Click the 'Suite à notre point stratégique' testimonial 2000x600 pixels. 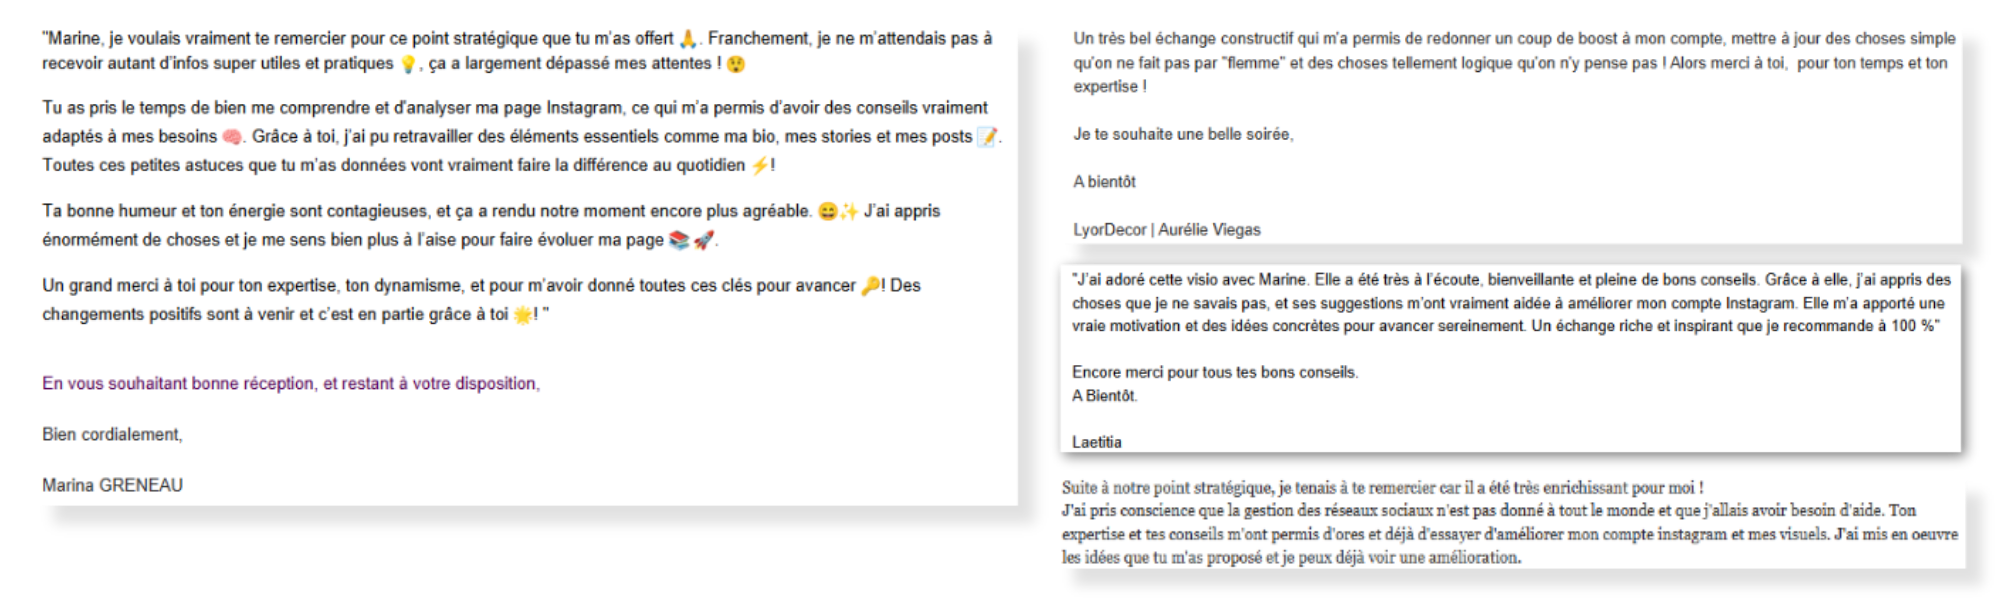pyautogui.click(x=1510, y=523)
